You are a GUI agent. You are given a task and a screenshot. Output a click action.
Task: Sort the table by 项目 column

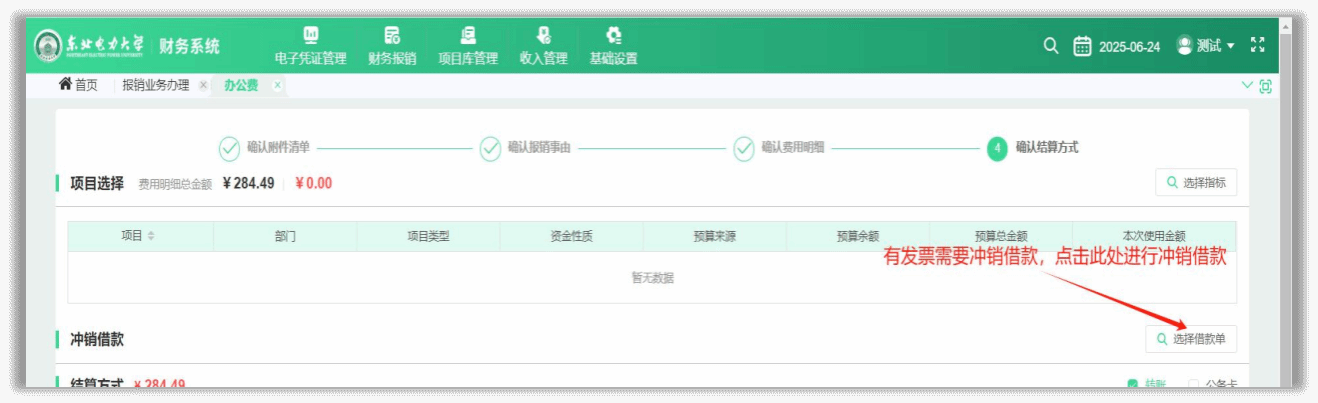point(152,236)
